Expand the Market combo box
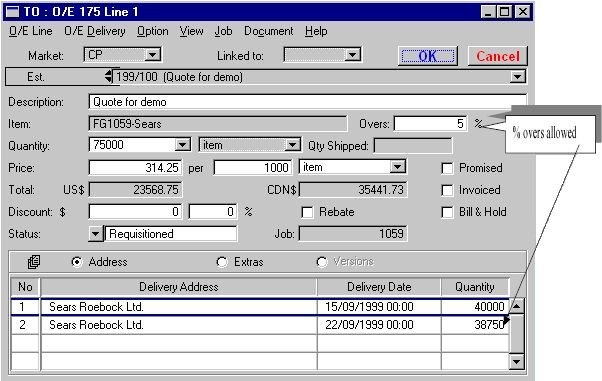Screen dimensions: 602x381 tap(152, 55)
